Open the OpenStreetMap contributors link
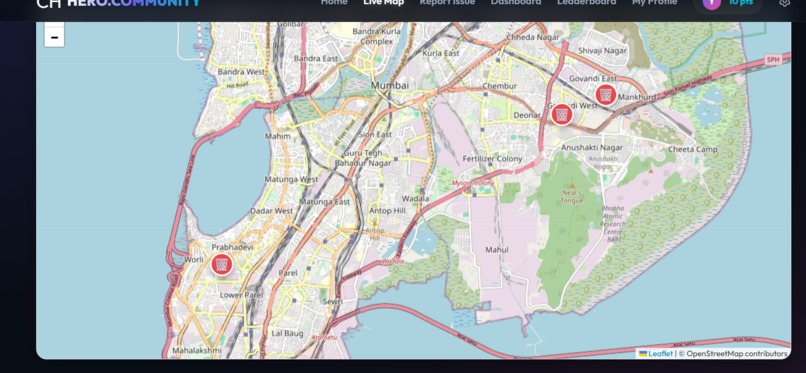The image size is (806, 373). (736, 353)
